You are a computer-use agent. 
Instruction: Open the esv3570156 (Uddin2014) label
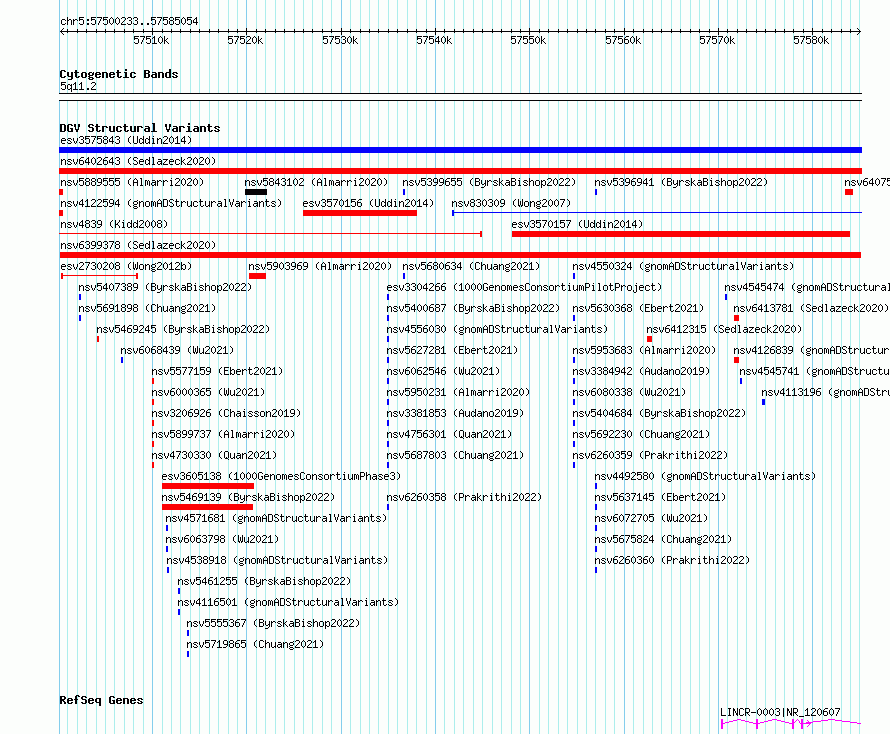[x=368, y=203]
